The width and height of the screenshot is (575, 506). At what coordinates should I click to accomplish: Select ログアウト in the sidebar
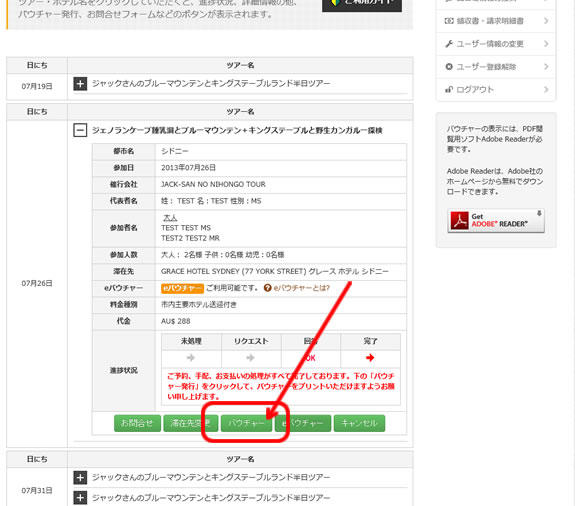[496, 89]
